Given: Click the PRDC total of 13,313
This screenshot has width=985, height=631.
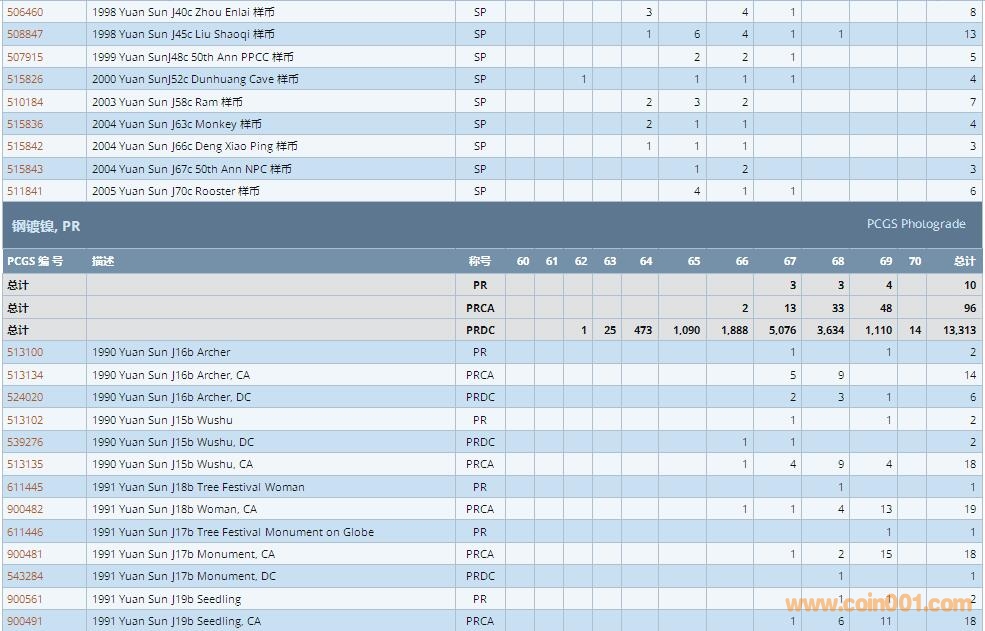Looking at the screenshot, I should [x=959, y=330].
